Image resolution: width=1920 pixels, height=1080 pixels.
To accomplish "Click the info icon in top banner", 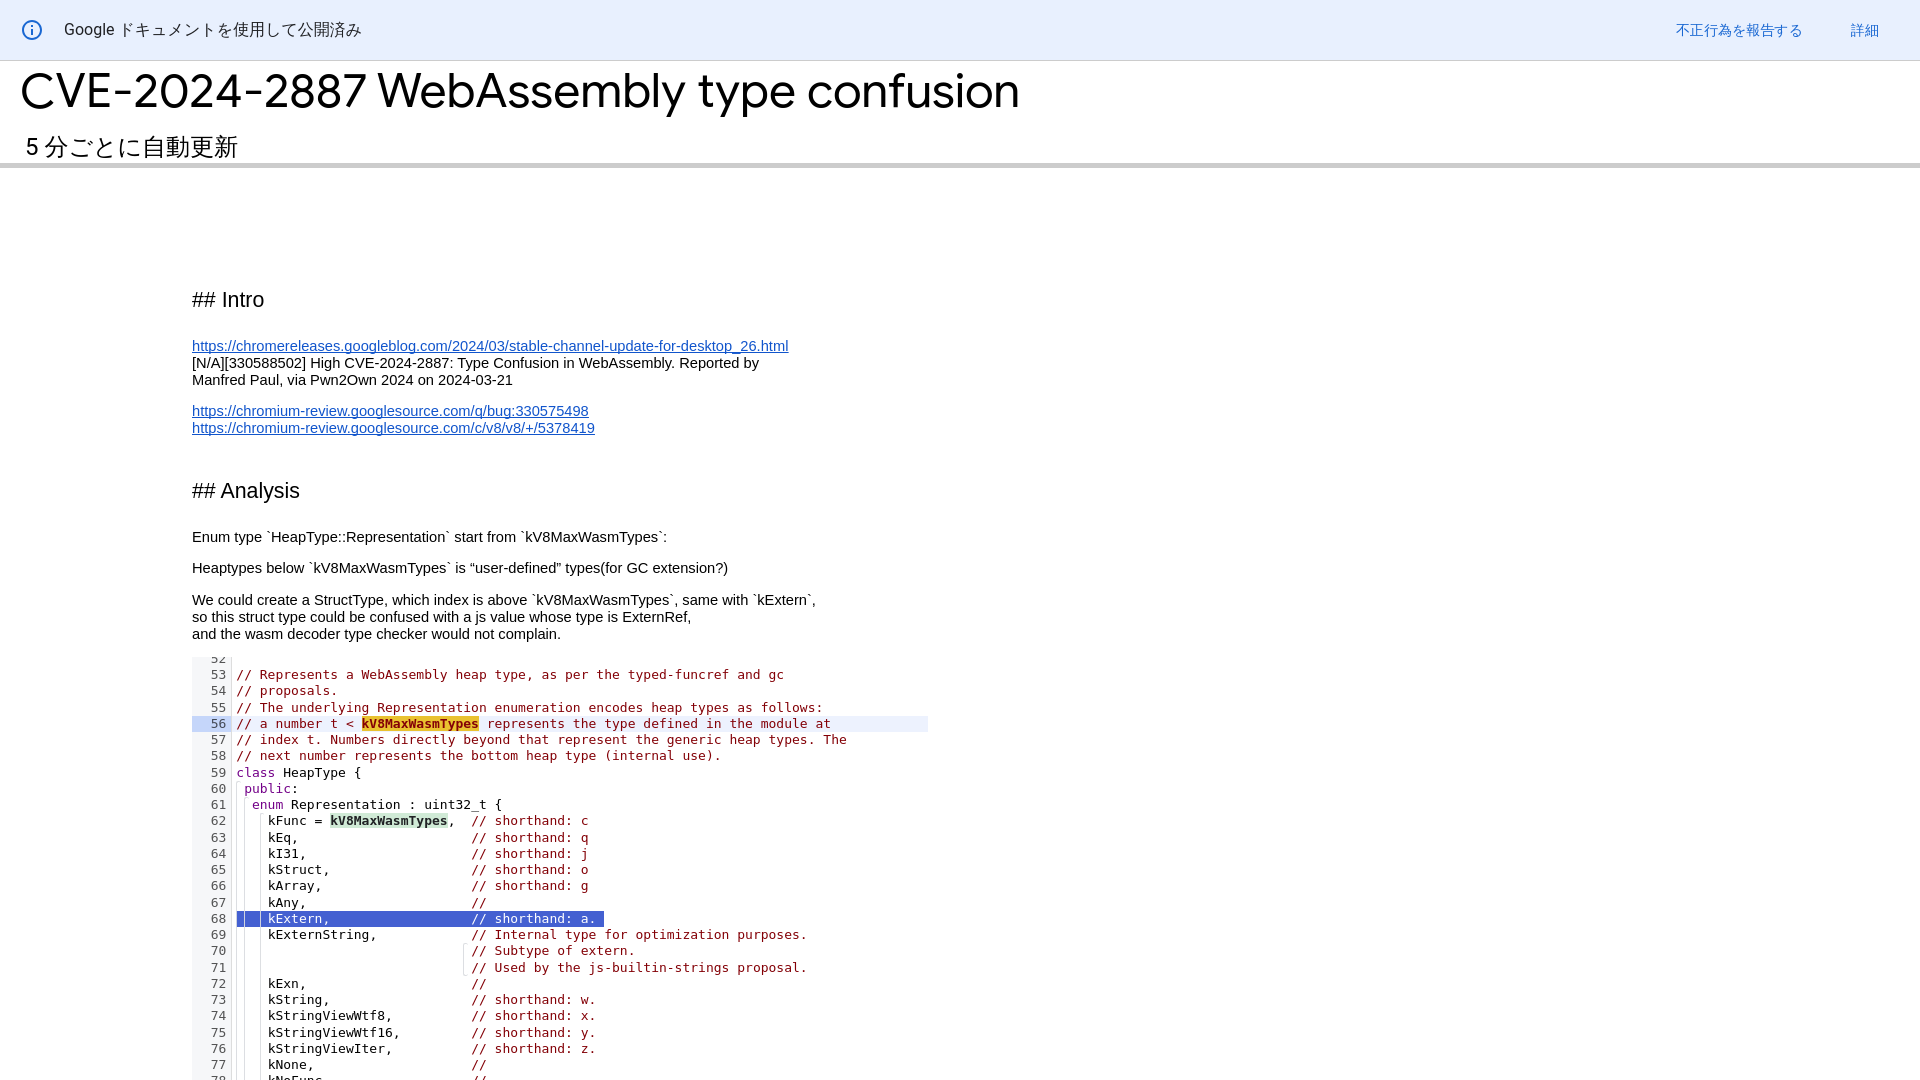I will [x=32, y=30].
